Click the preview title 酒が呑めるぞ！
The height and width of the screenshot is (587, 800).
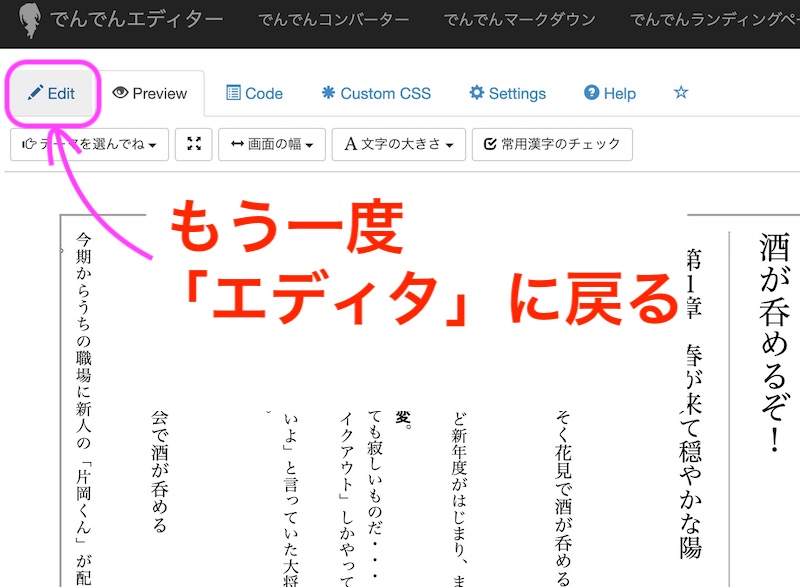(774, 342)
